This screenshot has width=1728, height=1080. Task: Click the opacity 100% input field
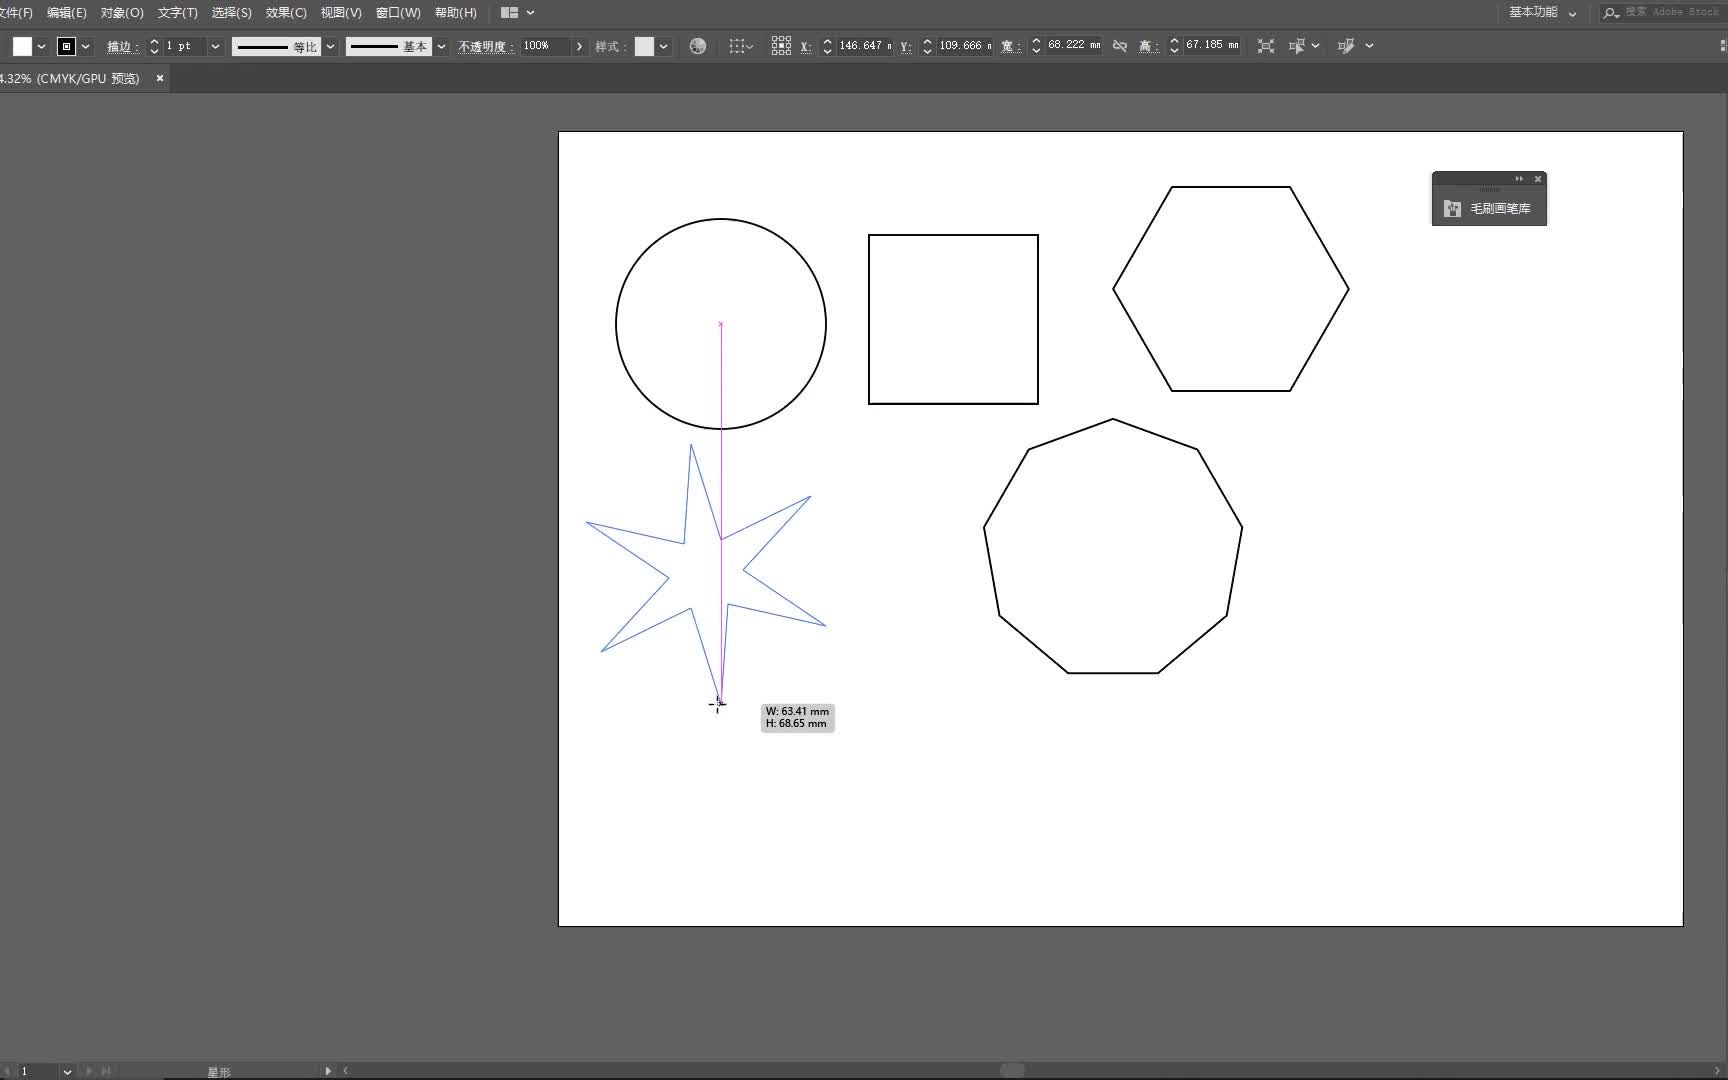[545, 46]
